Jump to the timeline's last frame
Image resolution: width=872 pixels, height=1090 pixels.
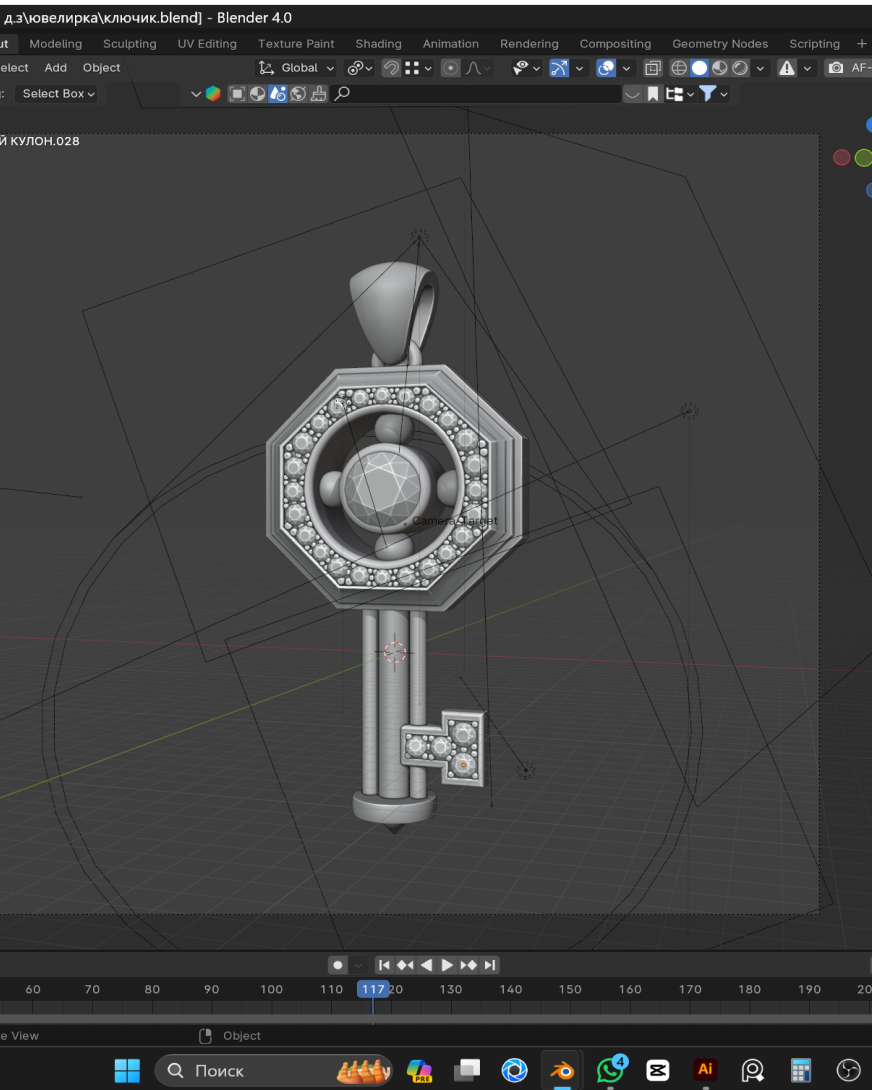click(x=489, y=965)
